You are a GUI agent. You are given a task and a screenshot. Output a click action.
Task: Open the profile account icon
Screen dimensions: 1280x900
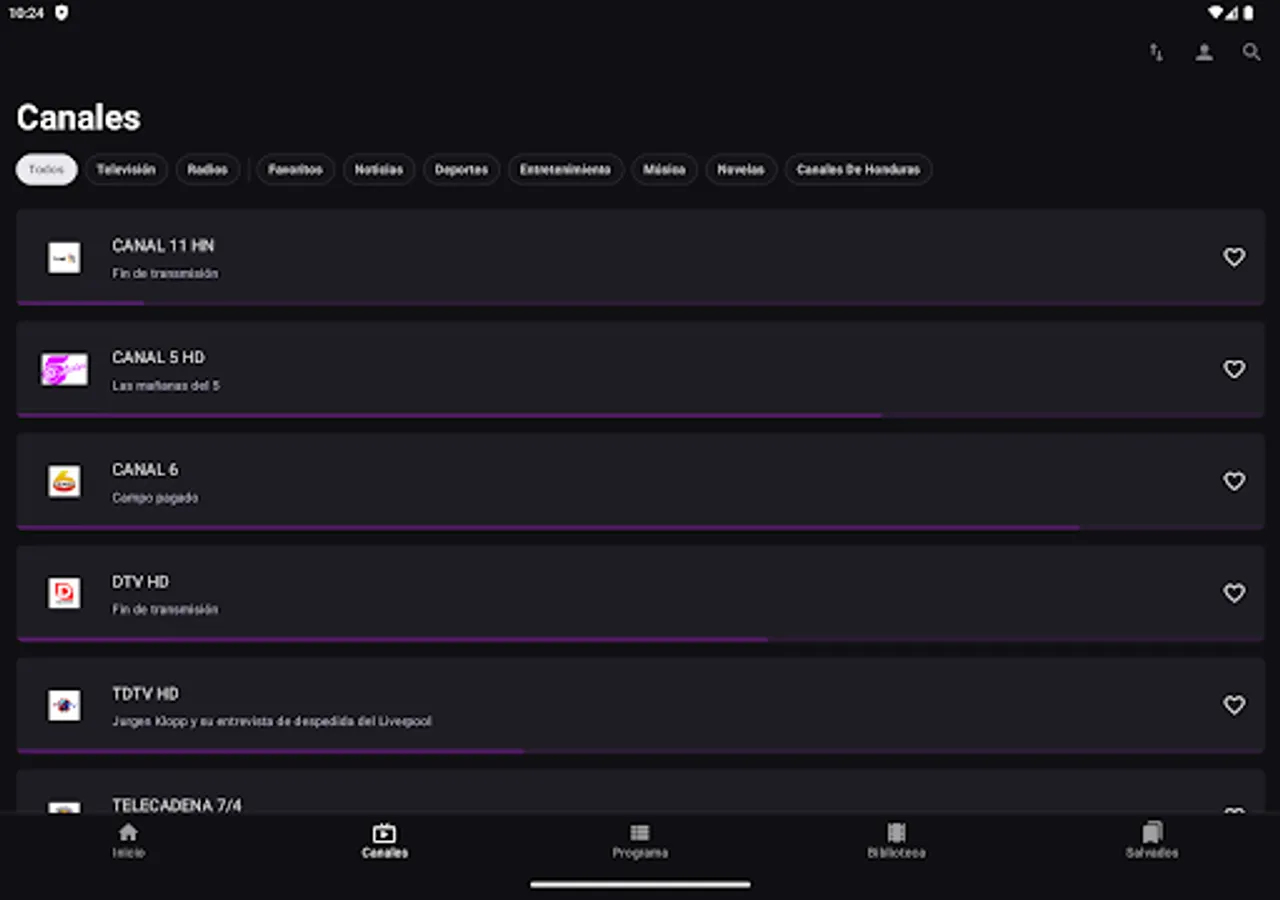pyautogui.click(x=1204, y=52)
